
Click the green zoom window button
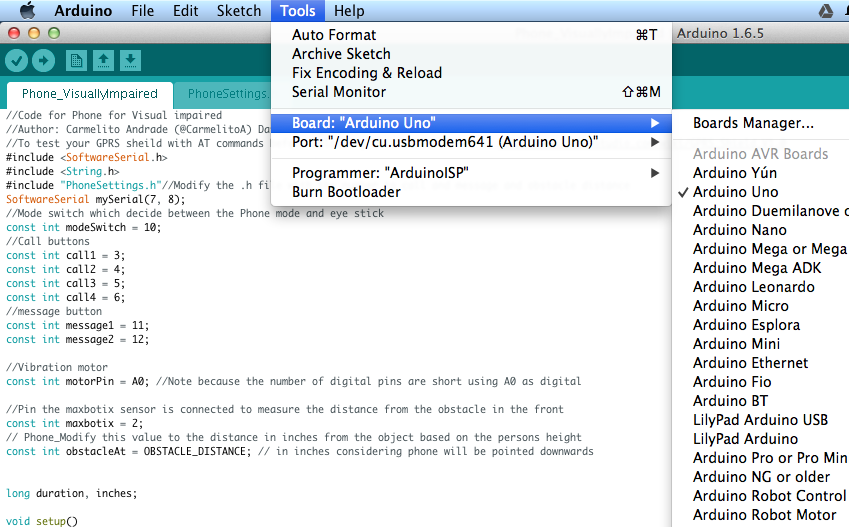coord(54,33)
